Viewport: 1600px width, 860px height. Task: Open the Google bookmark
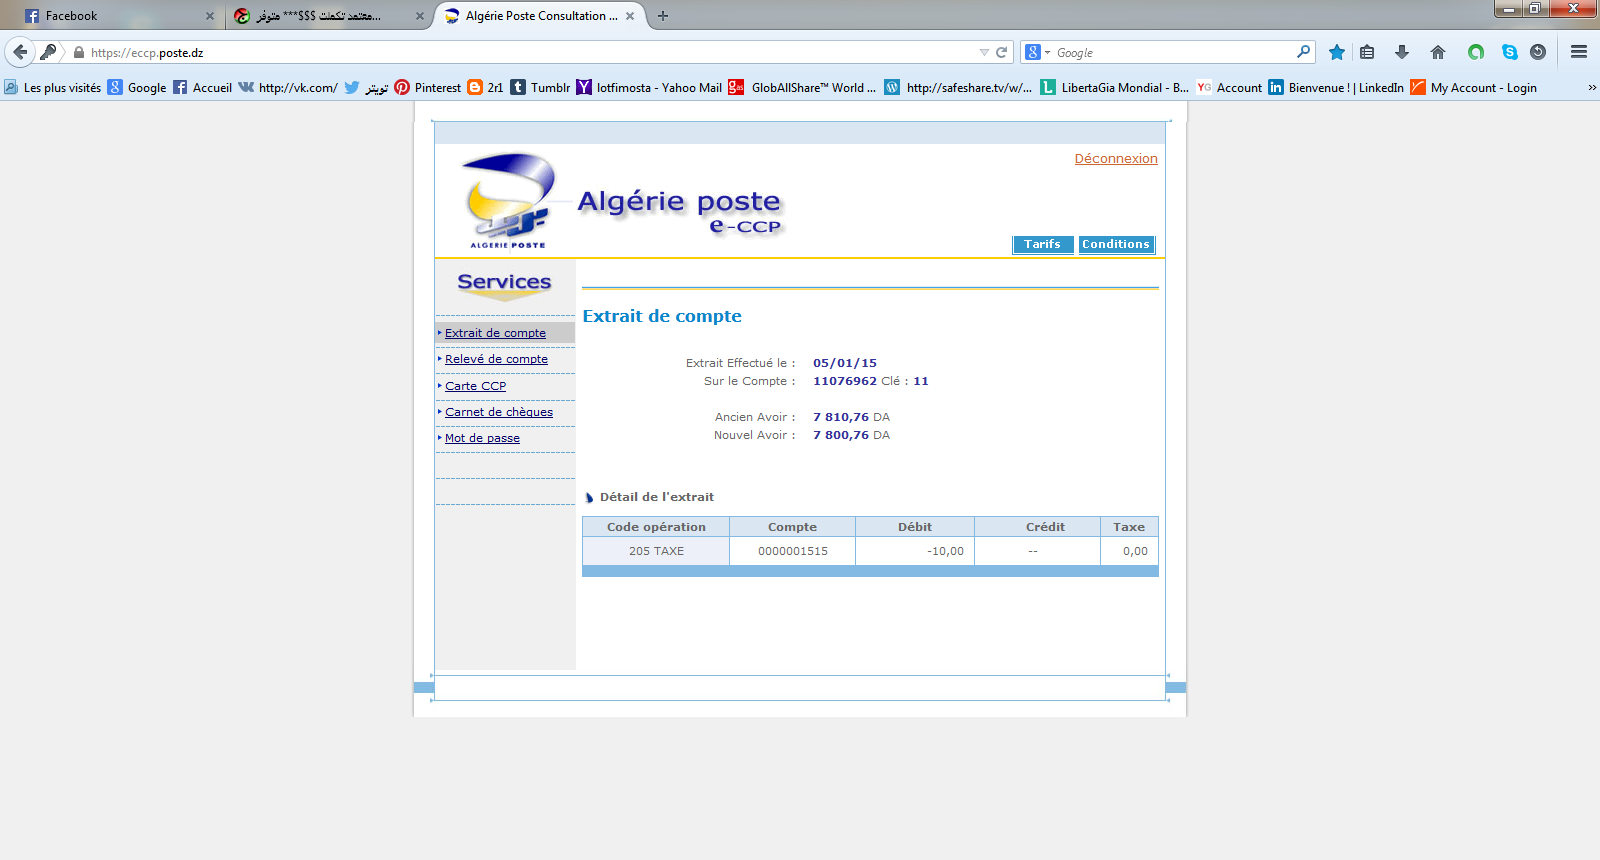click(137, 88)
